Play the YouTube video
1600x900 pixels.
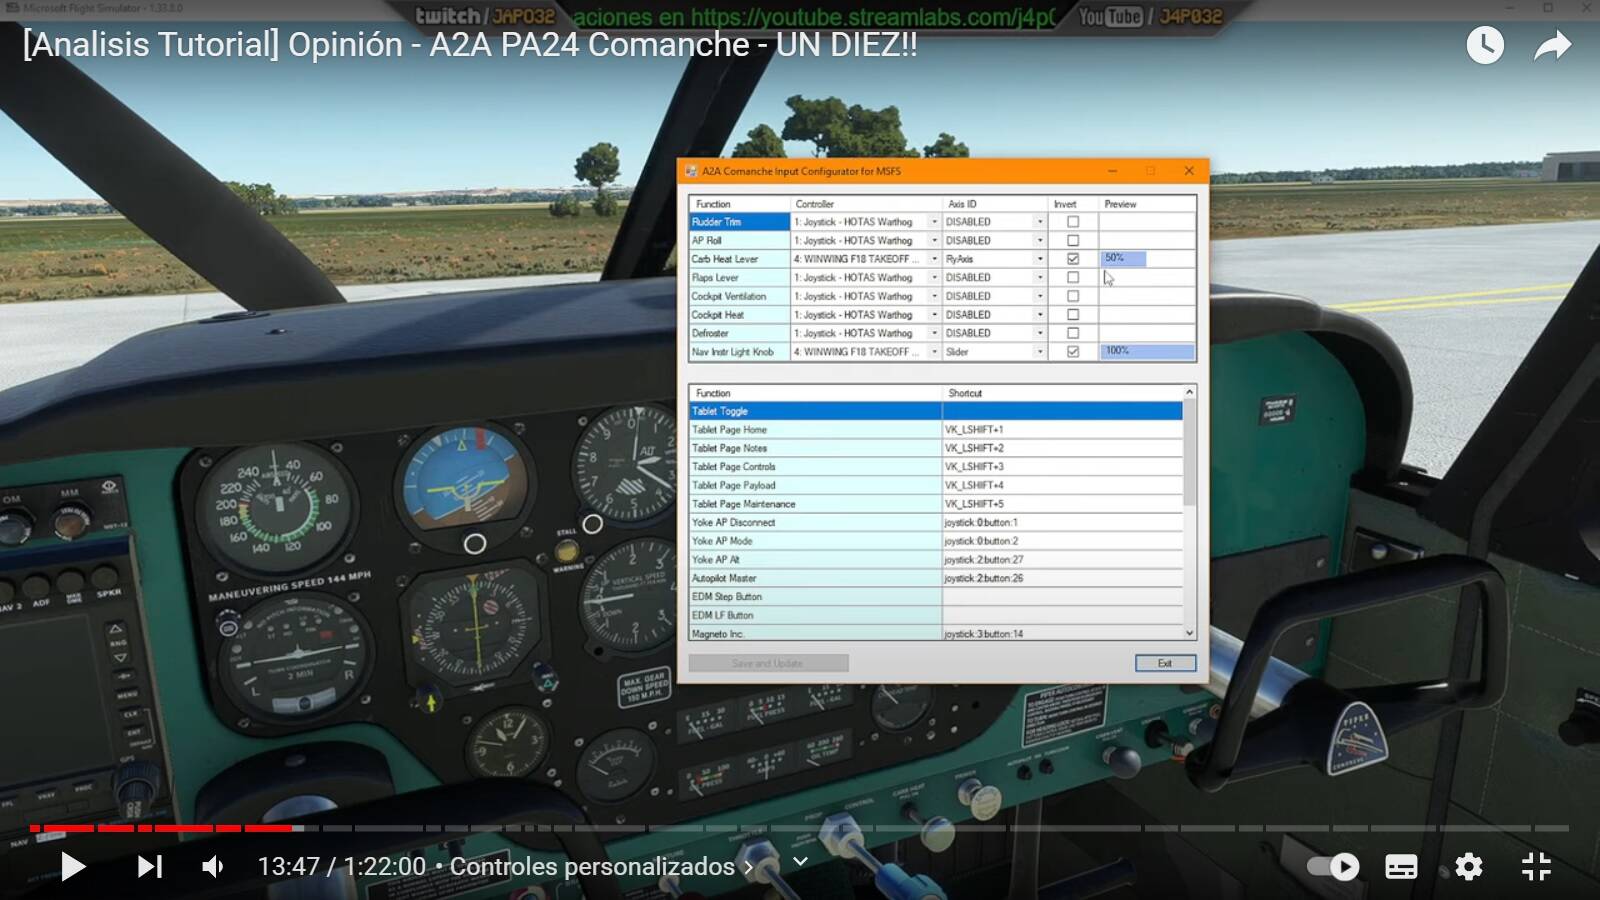pos(72,866)
